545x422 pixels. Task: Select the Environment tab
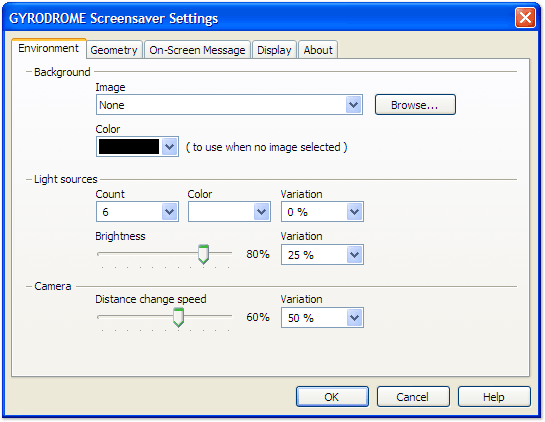point(49,48)
